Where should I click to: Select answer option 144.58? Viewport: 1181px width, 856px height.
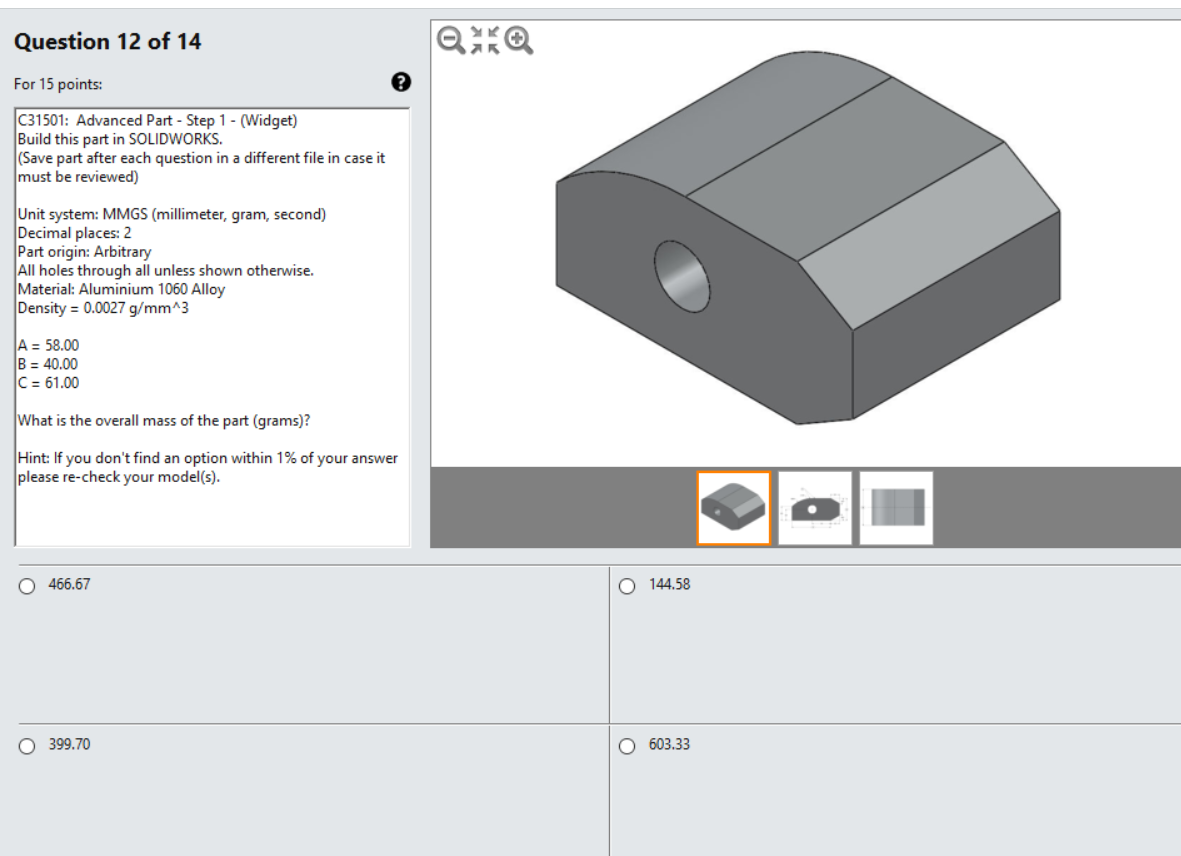[627, 586]
